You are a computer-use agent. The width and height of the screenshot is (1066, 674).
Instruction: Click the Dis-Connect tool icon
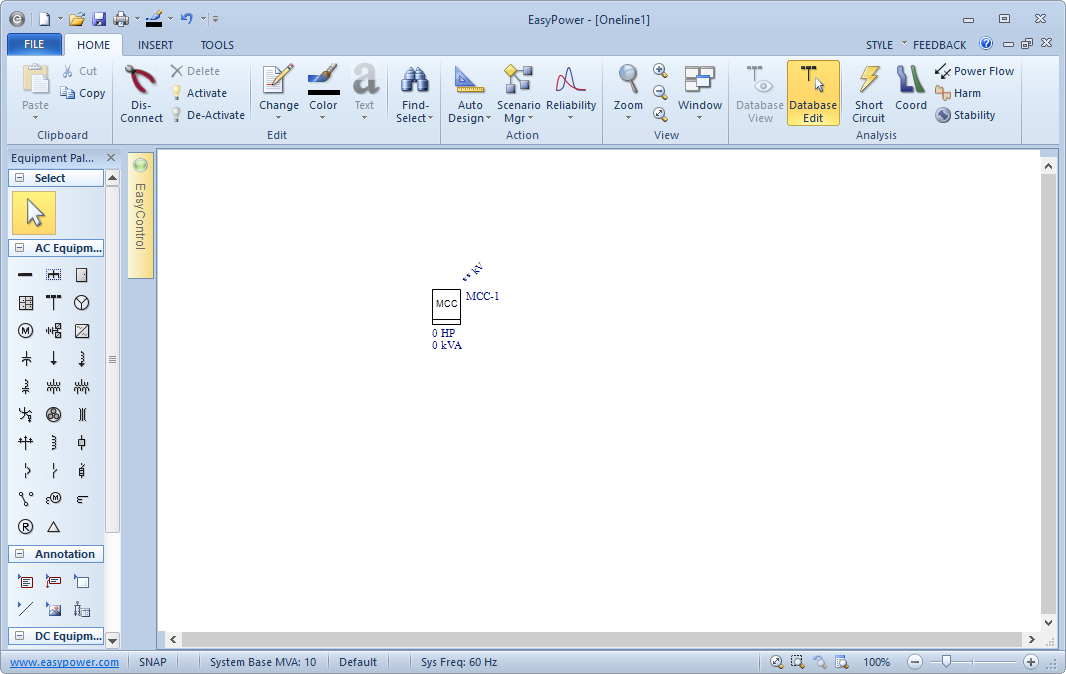142,92
